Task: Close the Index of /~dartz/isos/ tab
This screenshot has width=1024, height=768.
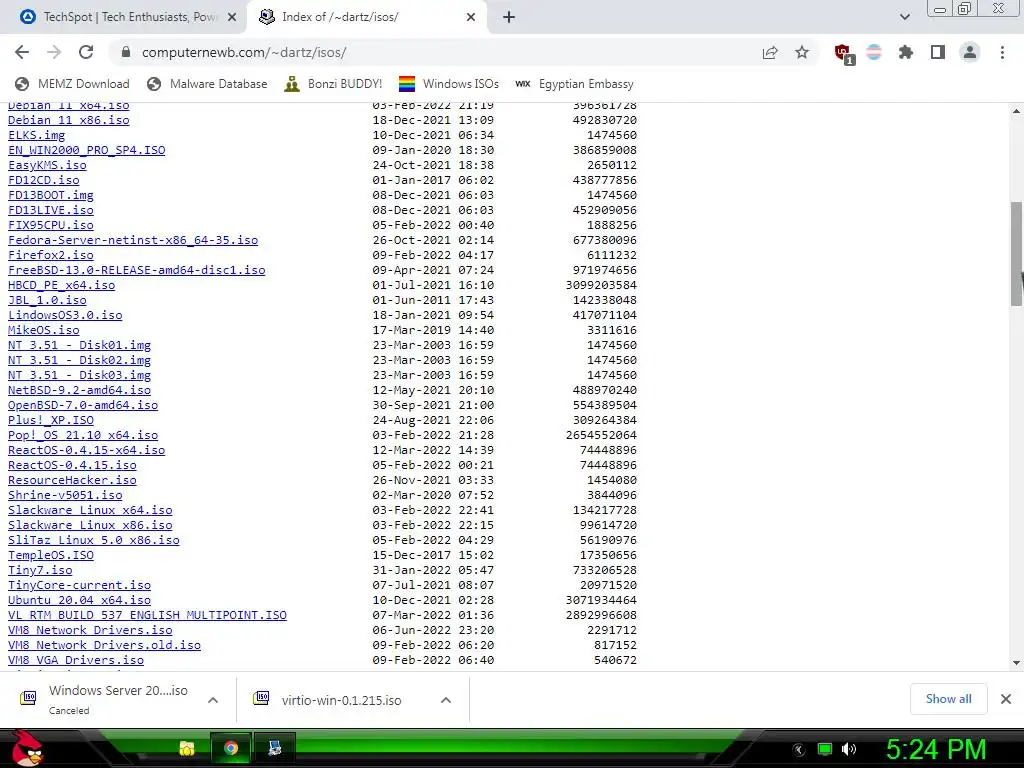Action: pyautogui.click(x=471, y=17)
